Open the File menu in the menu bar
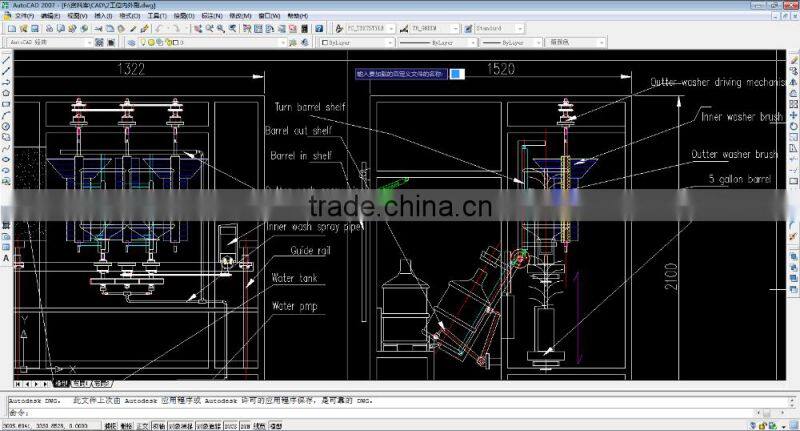The image size is (800, 431). [x=24, y=17]
